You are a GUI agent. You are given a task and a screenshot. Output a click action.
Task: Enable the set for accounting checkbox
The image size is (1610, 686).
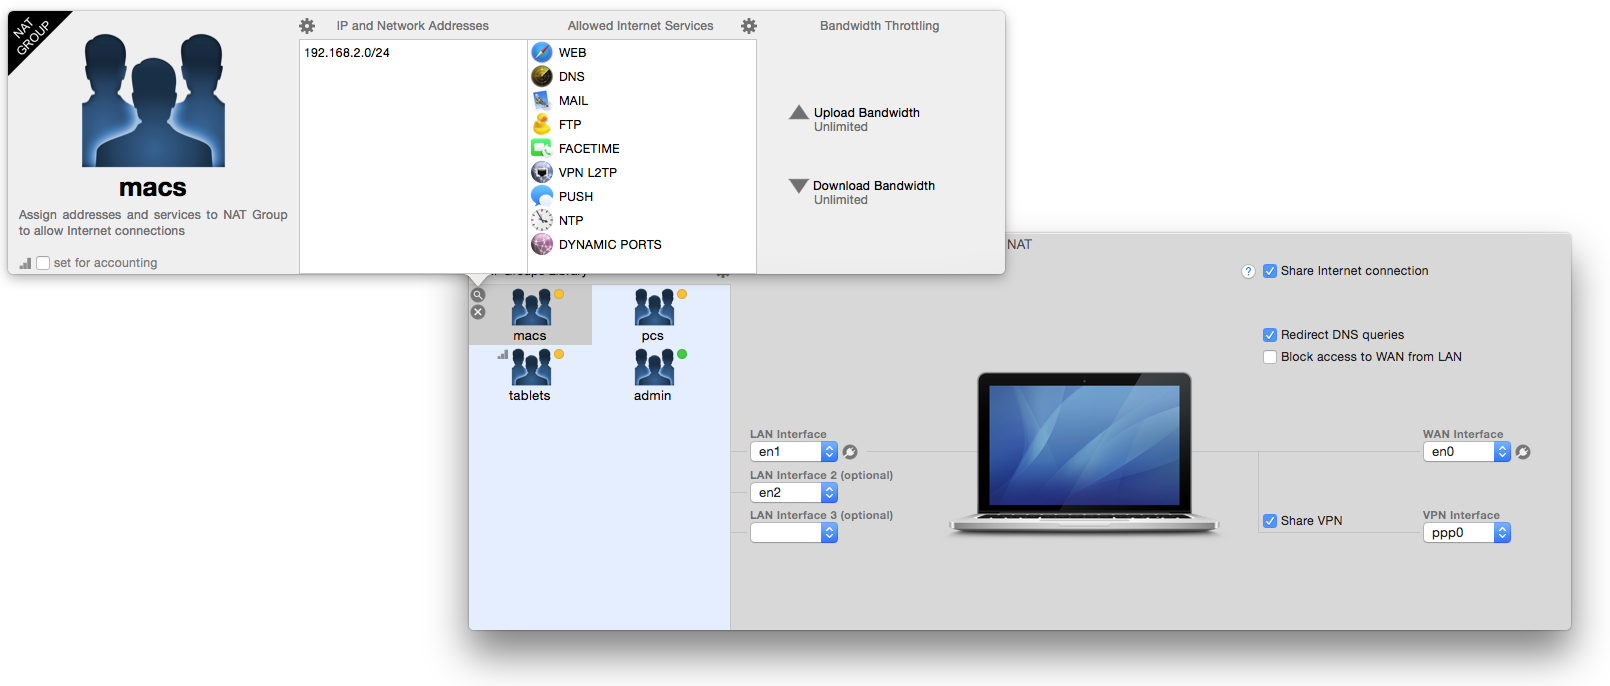click(43, 263)
